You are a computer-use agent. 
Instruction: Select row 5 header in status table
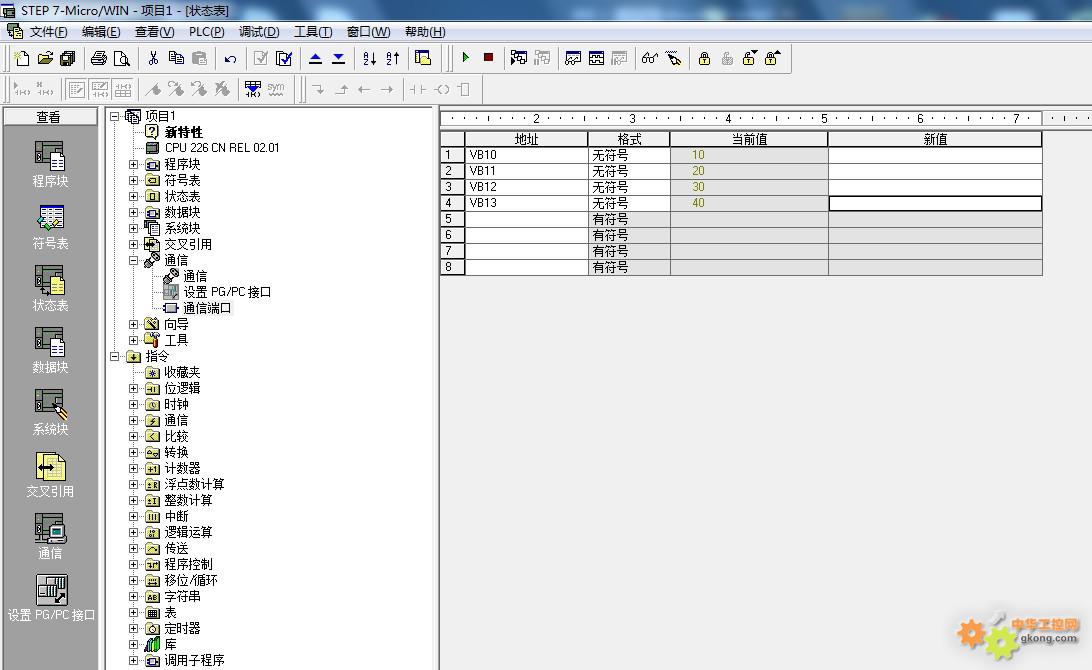coord(452,219)
